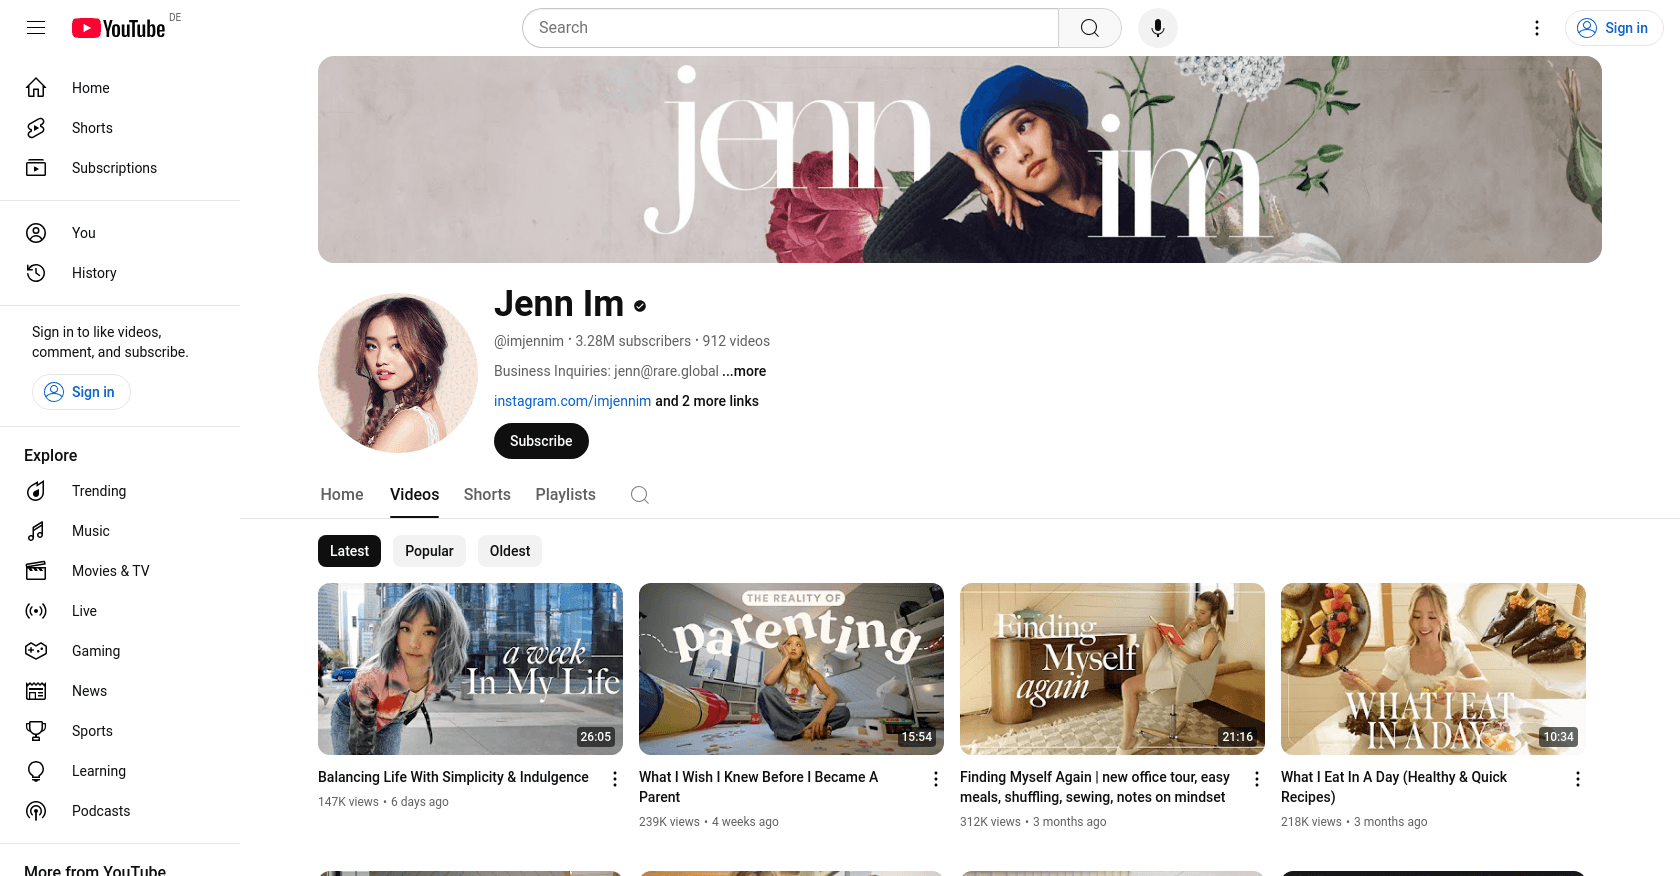This screenshot has height=876, width=1680.
Task: Open Shorts from the sidebar
Action: (x=92, y=128)
